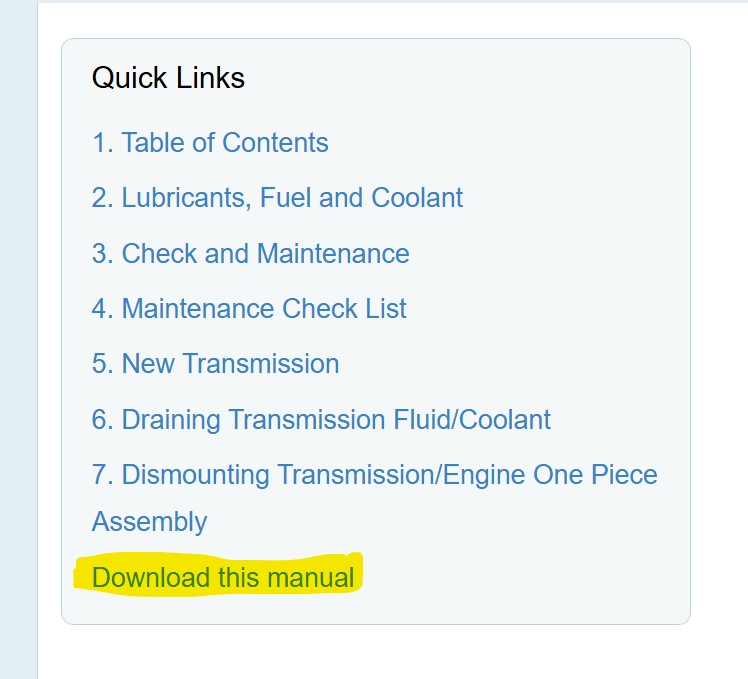The image size is (748, 679).
Task: Open Draining Transmission Fluid/Coolant link
Action: click(321, 420)
